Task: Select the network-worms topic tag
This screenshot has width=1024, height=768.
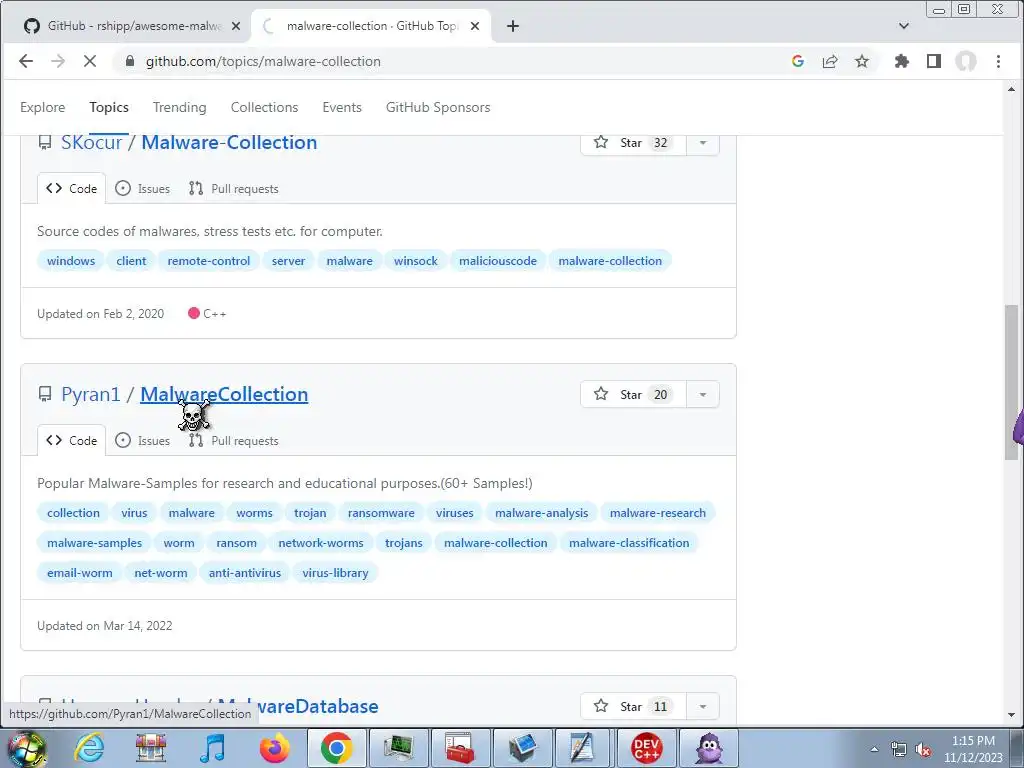Action: click(x=321, y=543)
